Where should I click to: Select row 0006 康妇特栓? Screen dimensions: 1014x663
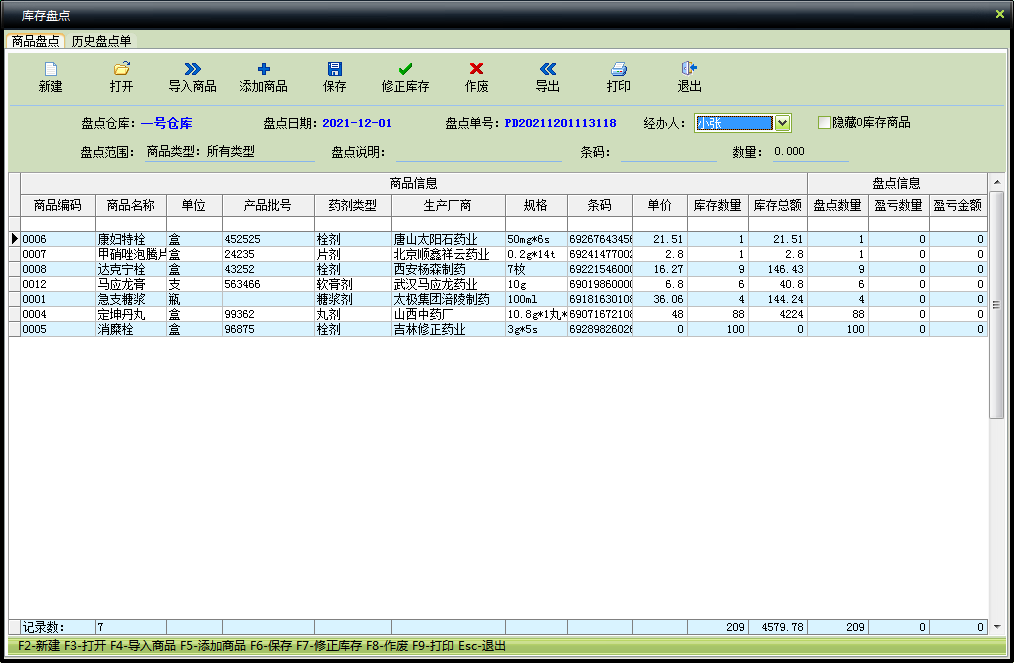[504, 239]
